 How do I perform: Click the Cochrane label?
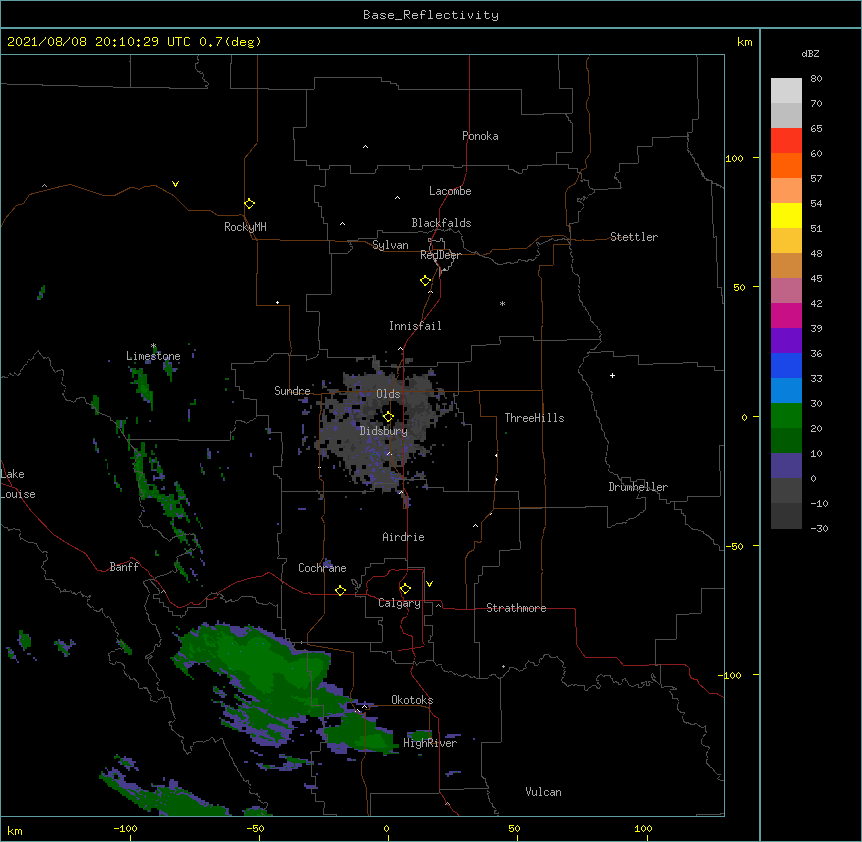(322, 568)
